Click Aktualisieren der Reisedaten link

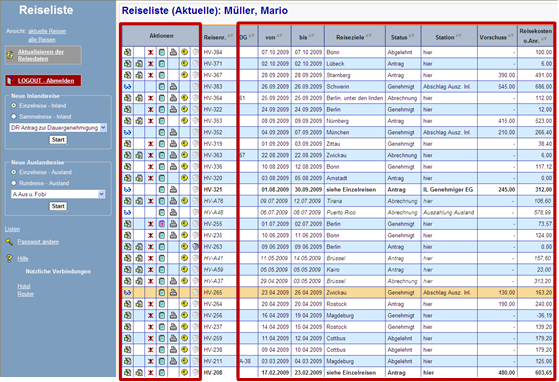pyautogui.click(x=41, y=55)
